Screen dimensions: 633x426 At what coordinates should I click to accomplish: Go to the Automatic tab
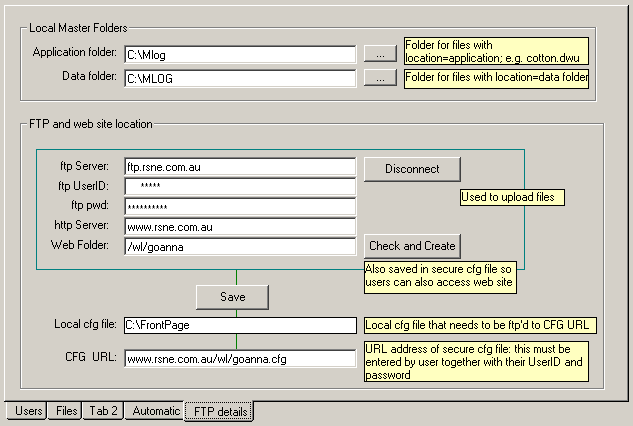[x=155, y=411]
